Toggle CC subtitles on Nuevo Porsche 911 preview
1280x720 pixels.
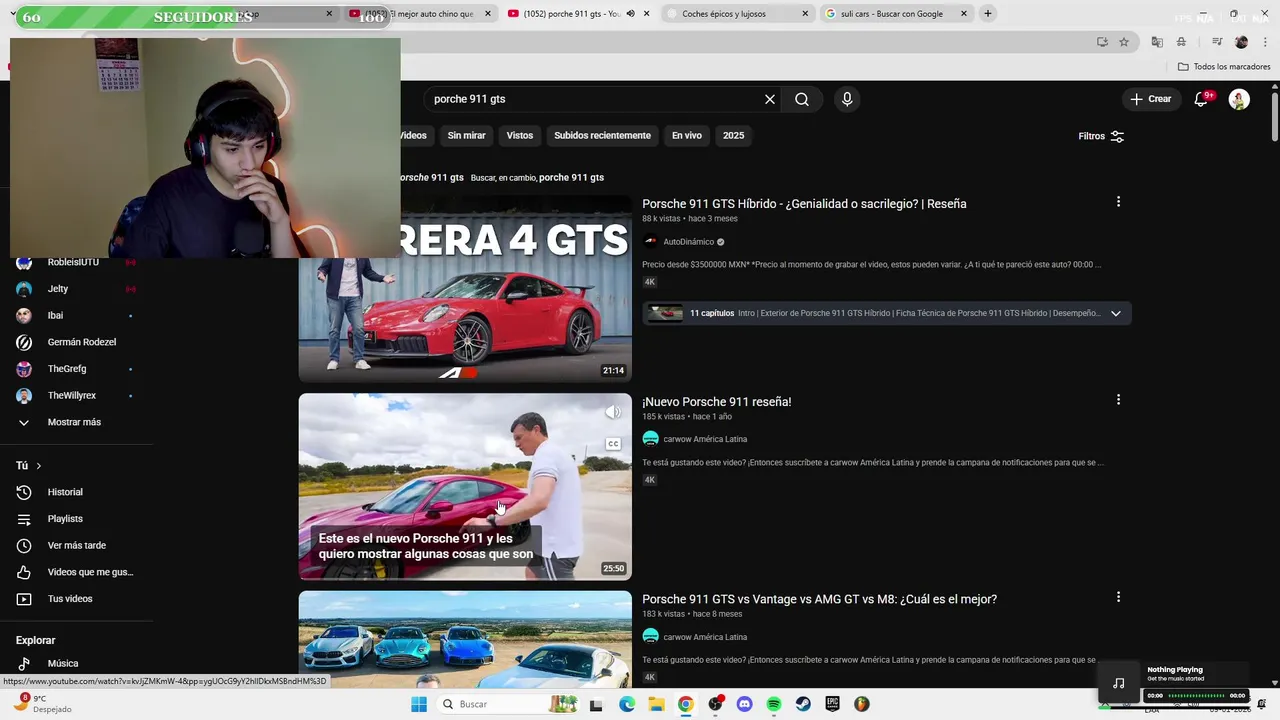click(x=613, y=444)
